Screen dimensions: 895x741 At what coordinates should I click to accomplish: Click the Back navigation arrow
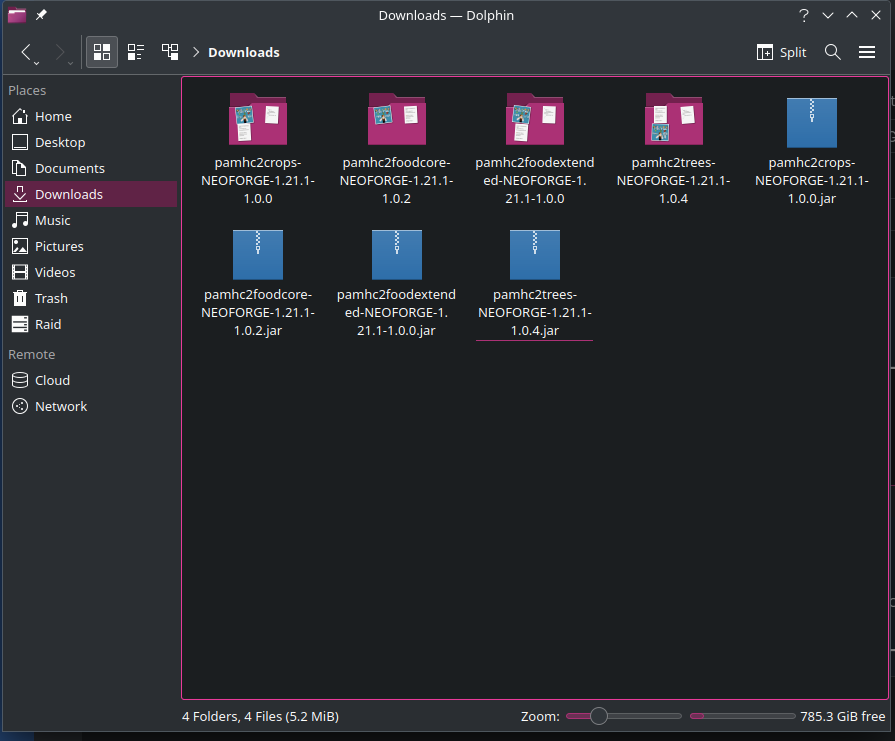pyautogui.click(x=27, y=52)
